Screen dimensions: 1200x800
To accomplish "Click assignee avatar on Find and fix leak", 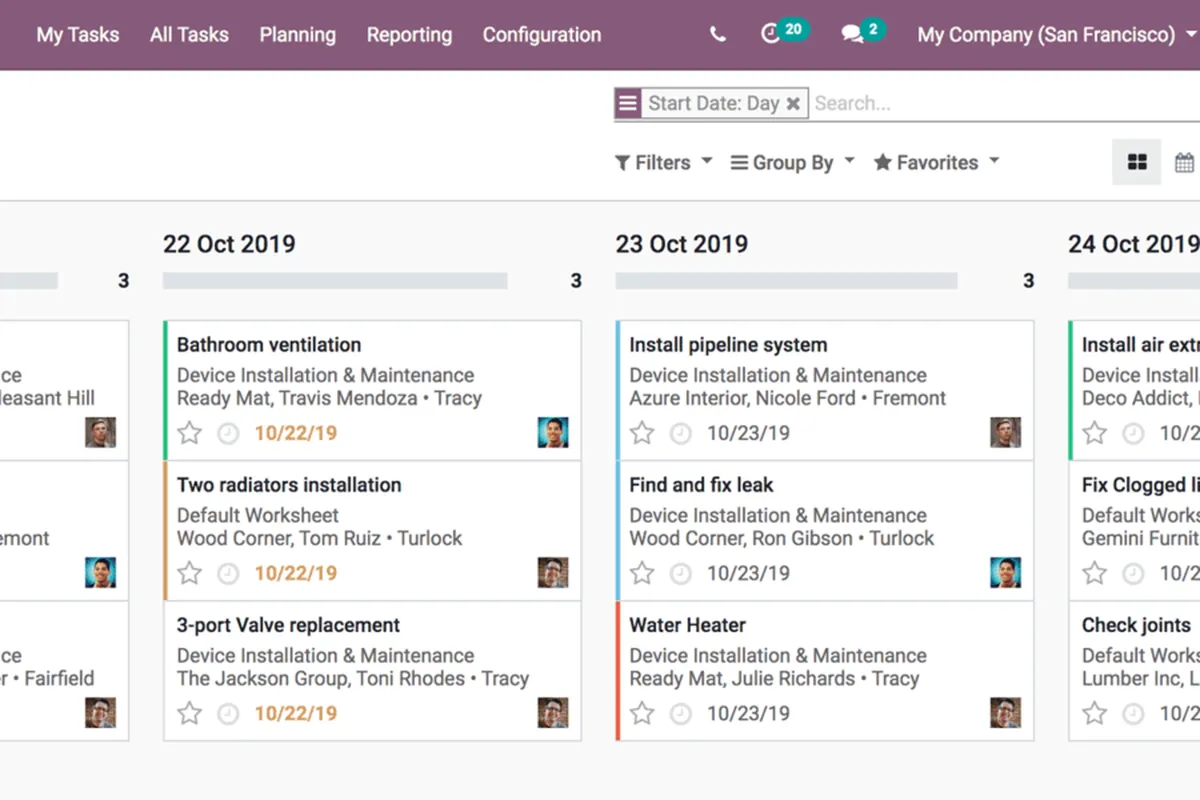I will [x=1006, y=572].
